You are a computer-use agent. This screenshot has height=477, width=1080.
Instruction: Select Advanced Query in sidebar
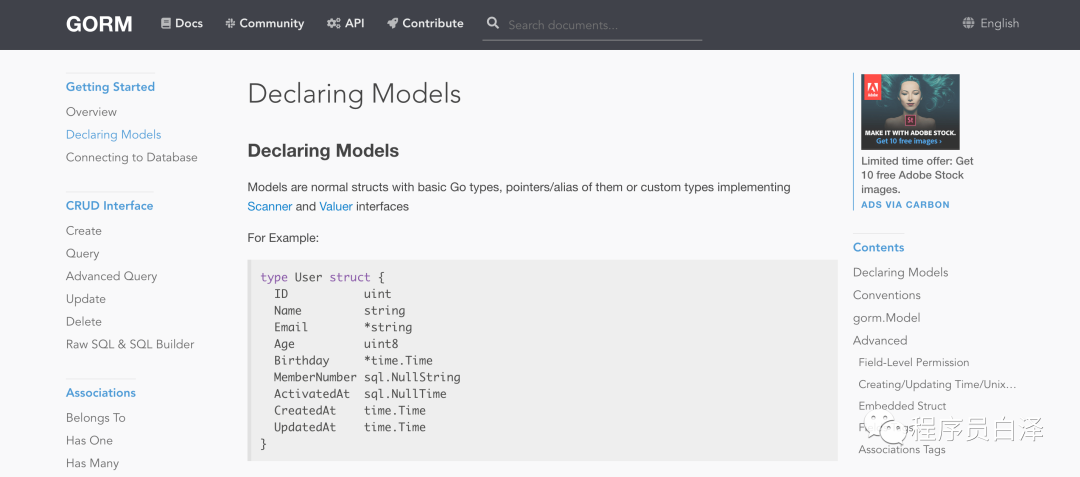(111, 276)
